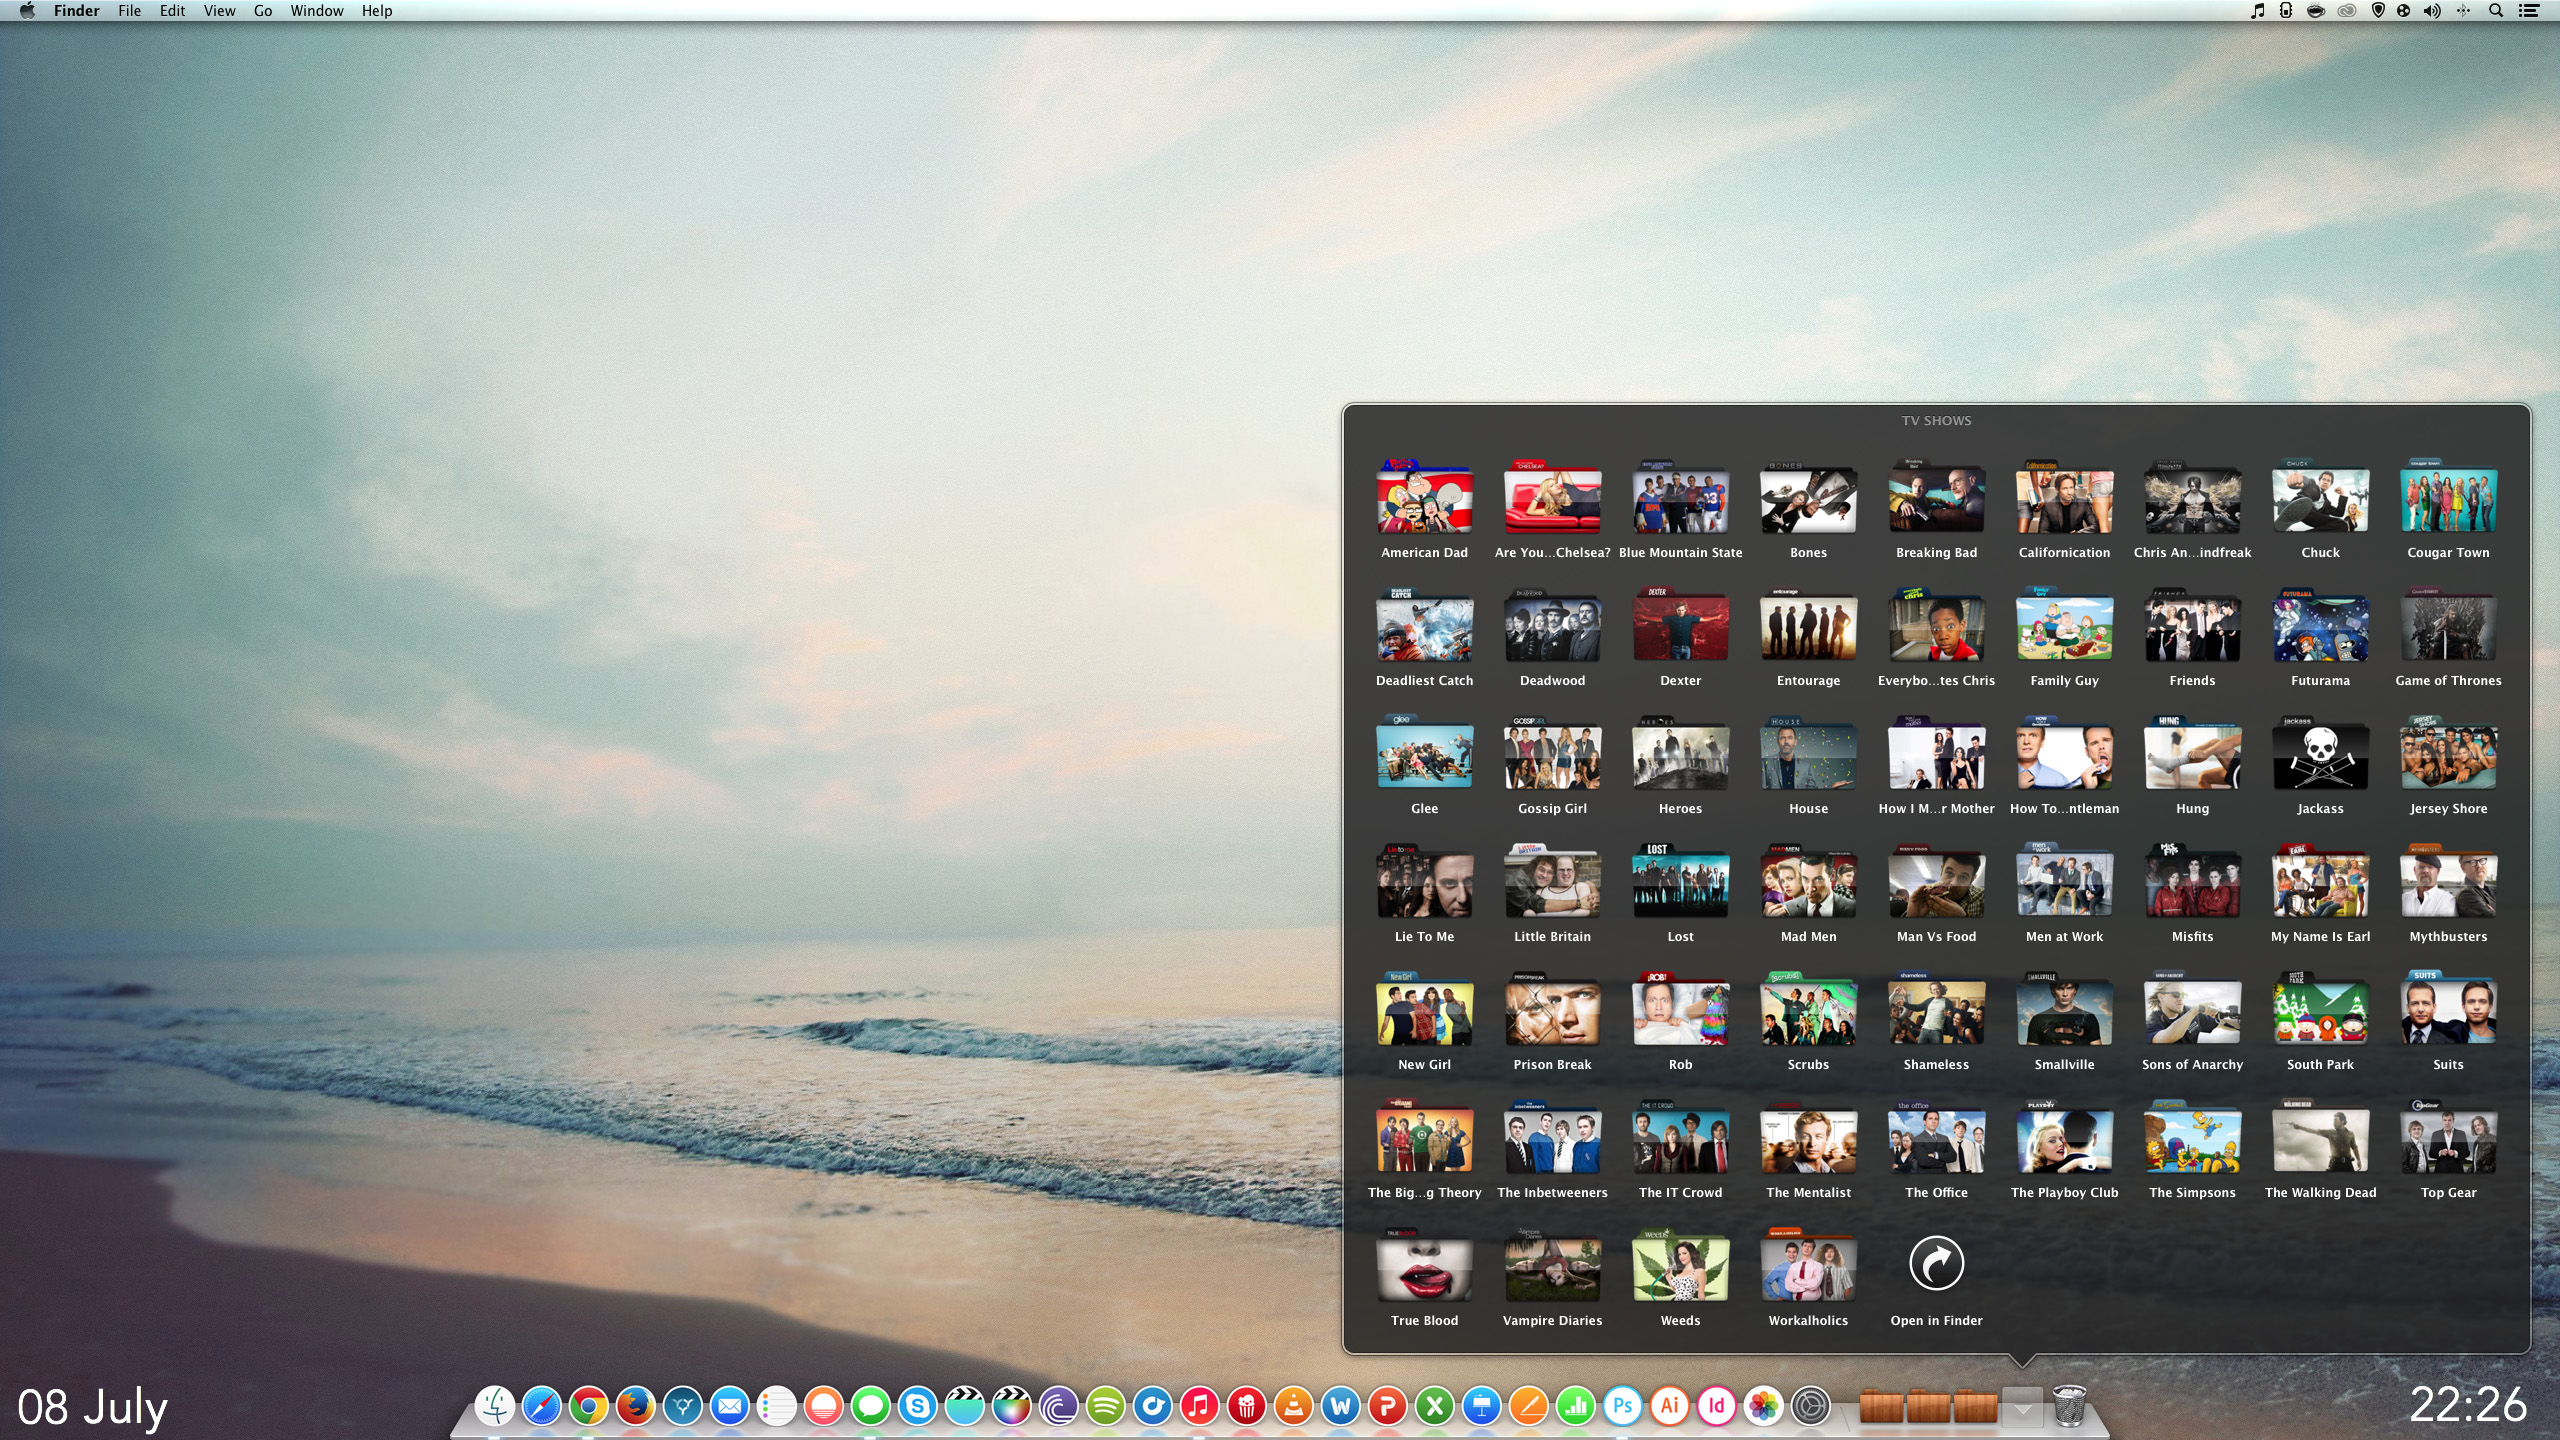Launch Messages from the dock

click(x=871, y=1406)
